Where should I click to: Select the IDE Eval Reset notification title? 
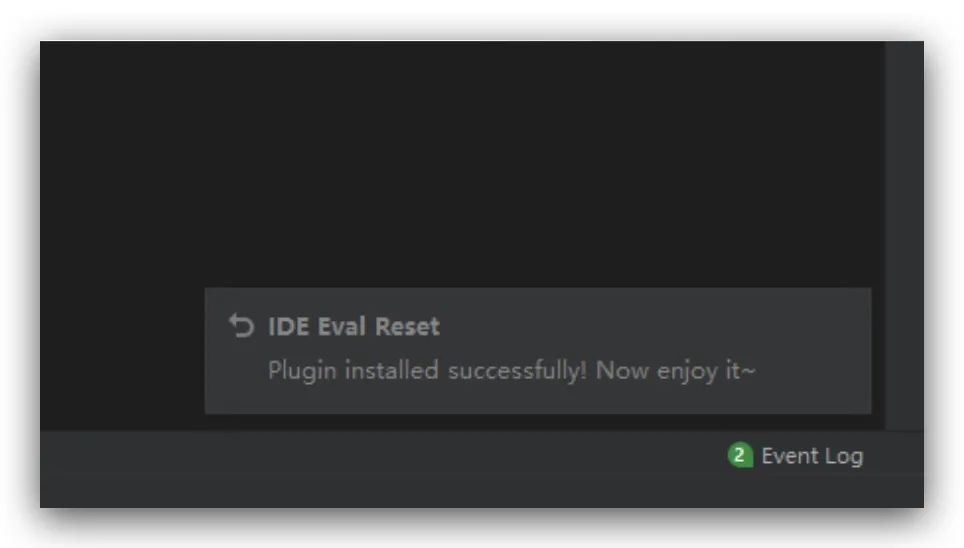pyautogui.click(x=354, y=327)
